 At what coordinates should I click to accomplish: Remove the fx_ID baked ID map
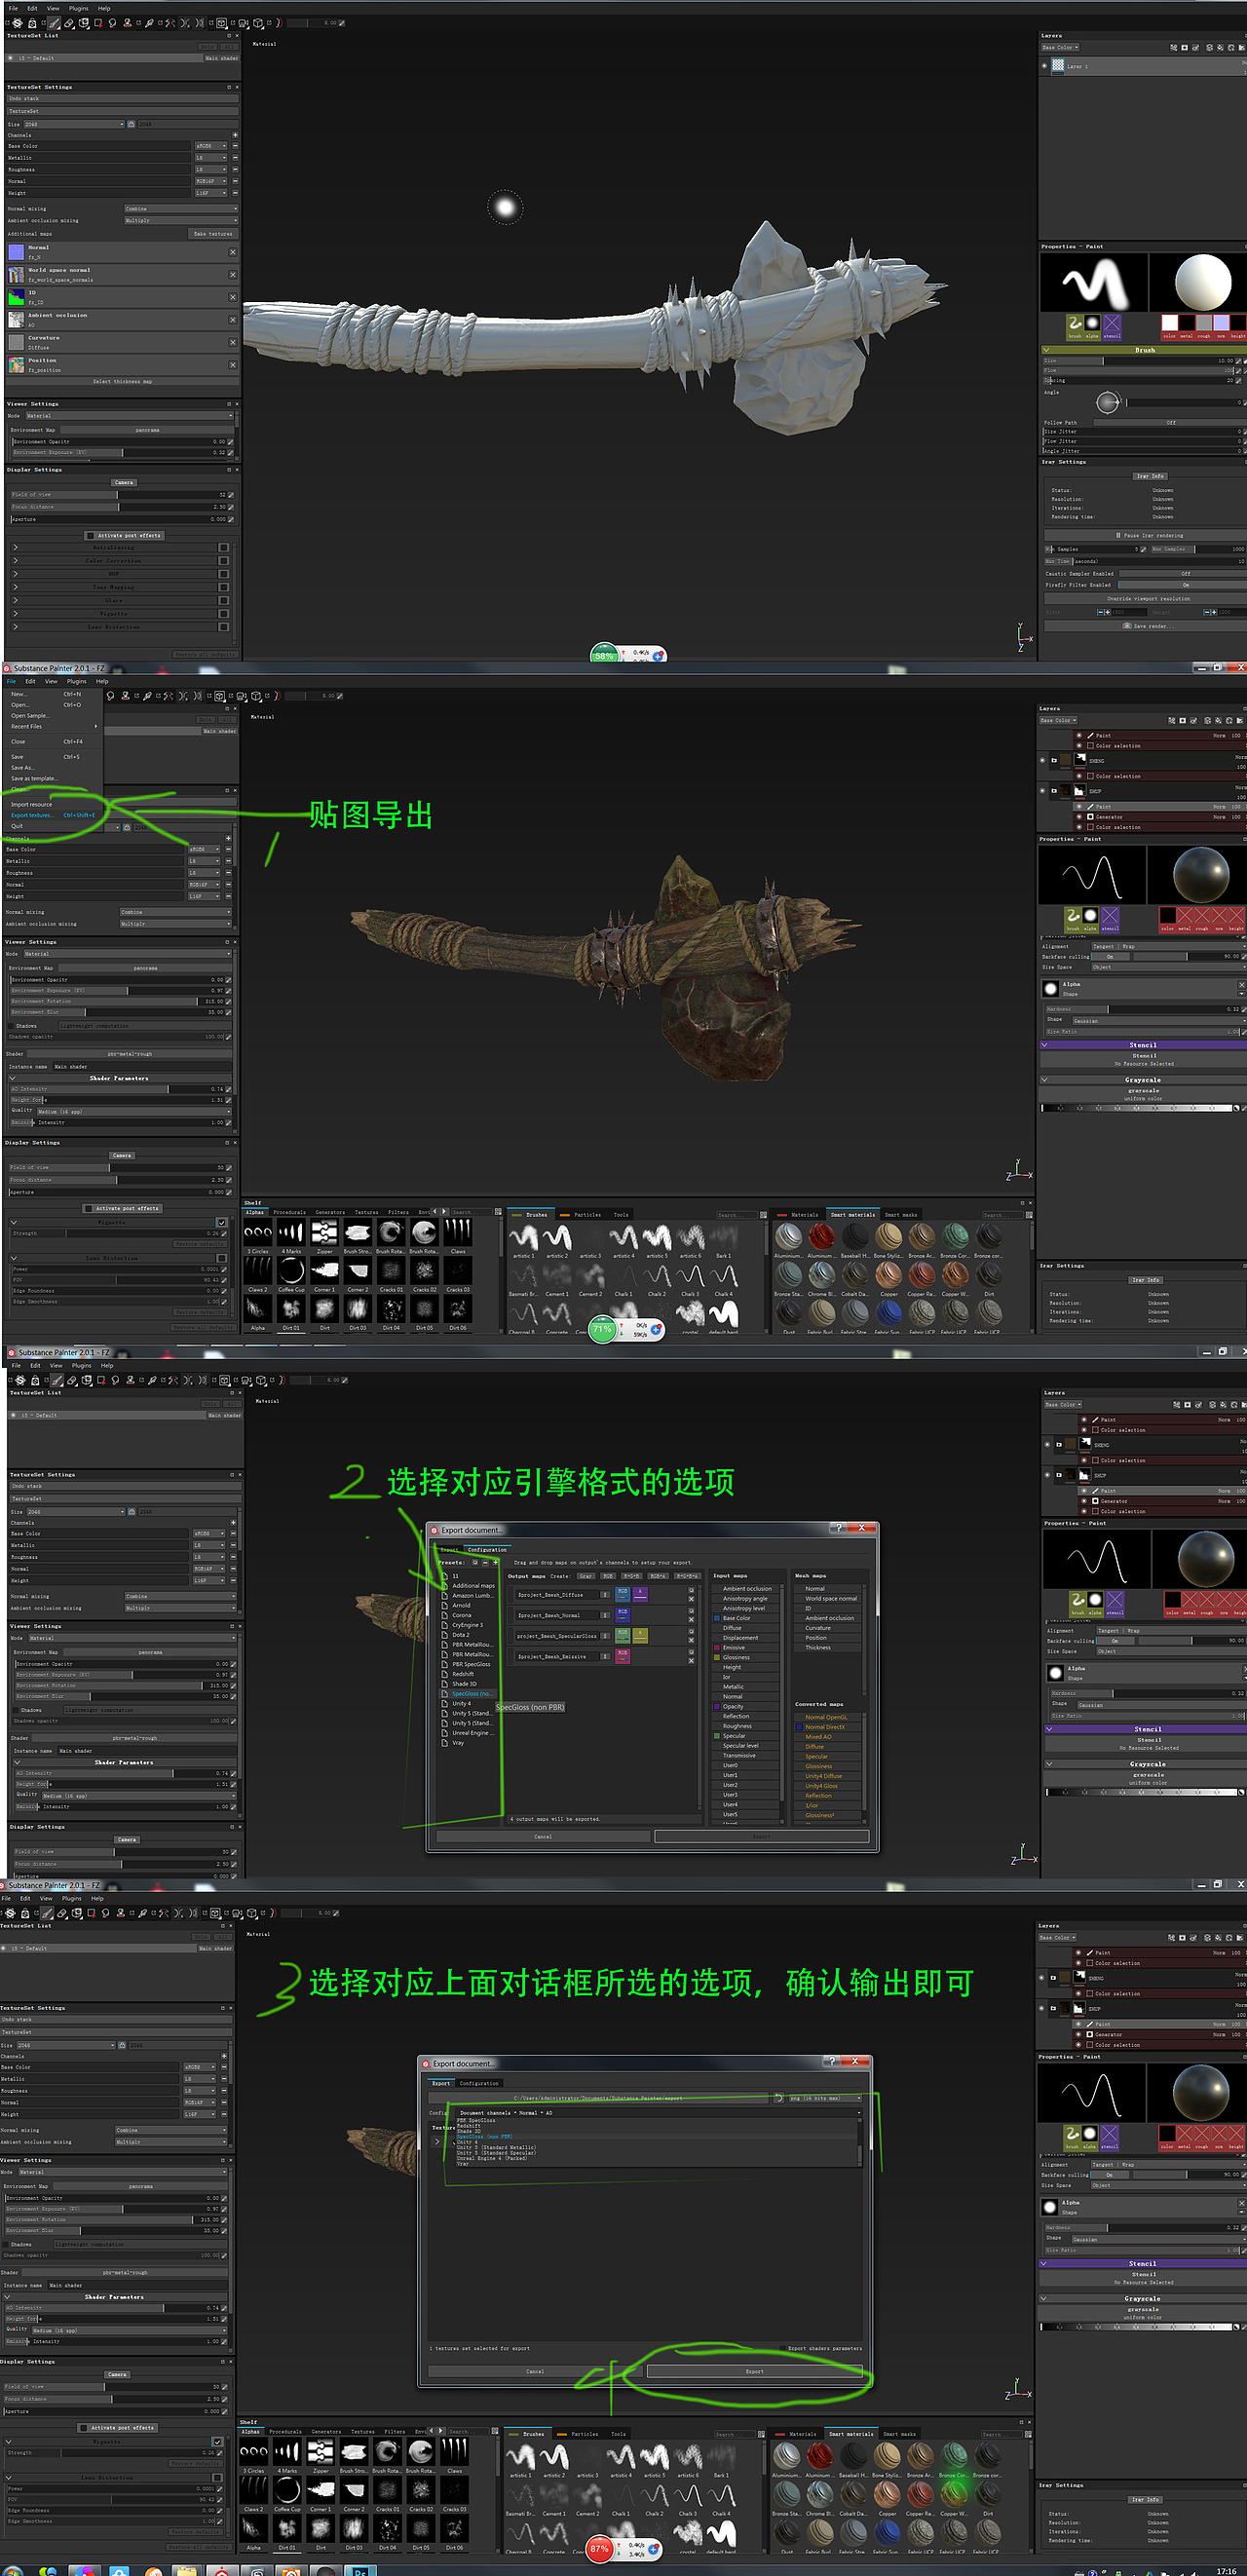point(233,297)
